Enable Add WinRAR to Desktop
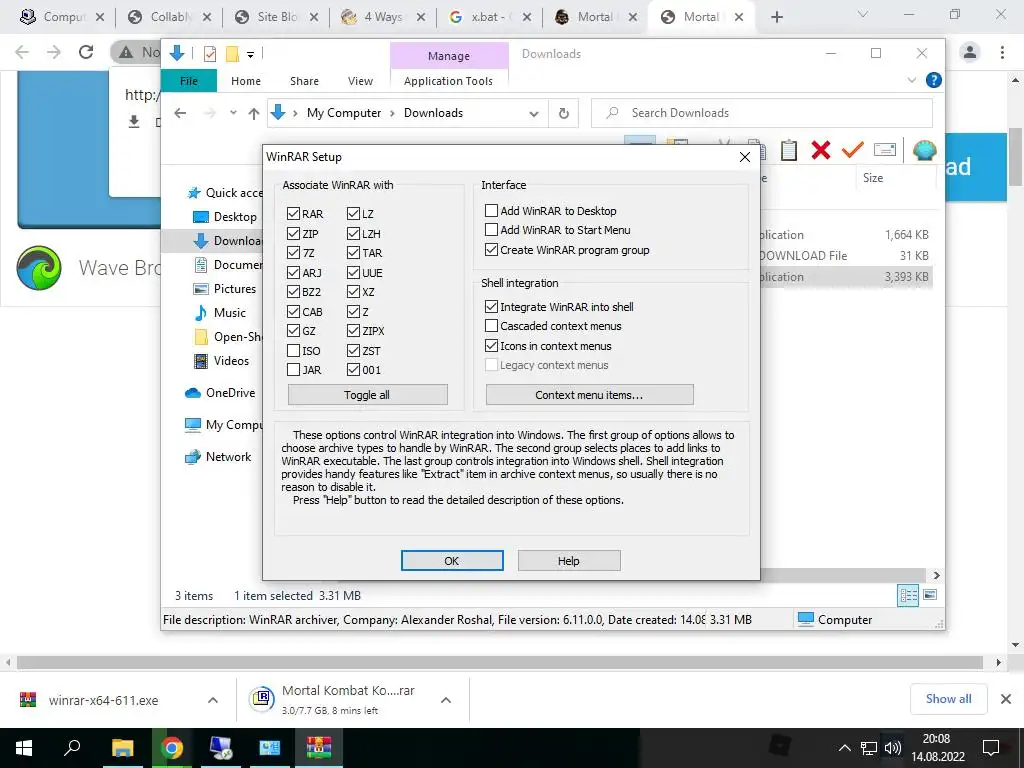This screenshot has height=768, width=1024. pyautogui.click(x=491, y=210)
